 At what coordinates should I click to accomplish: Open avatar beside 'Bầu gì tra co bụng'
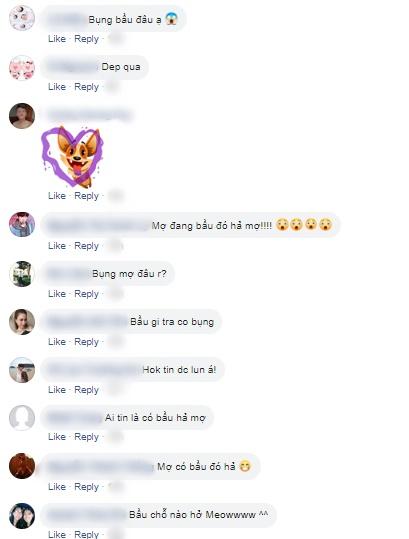[x=22, y=322]
